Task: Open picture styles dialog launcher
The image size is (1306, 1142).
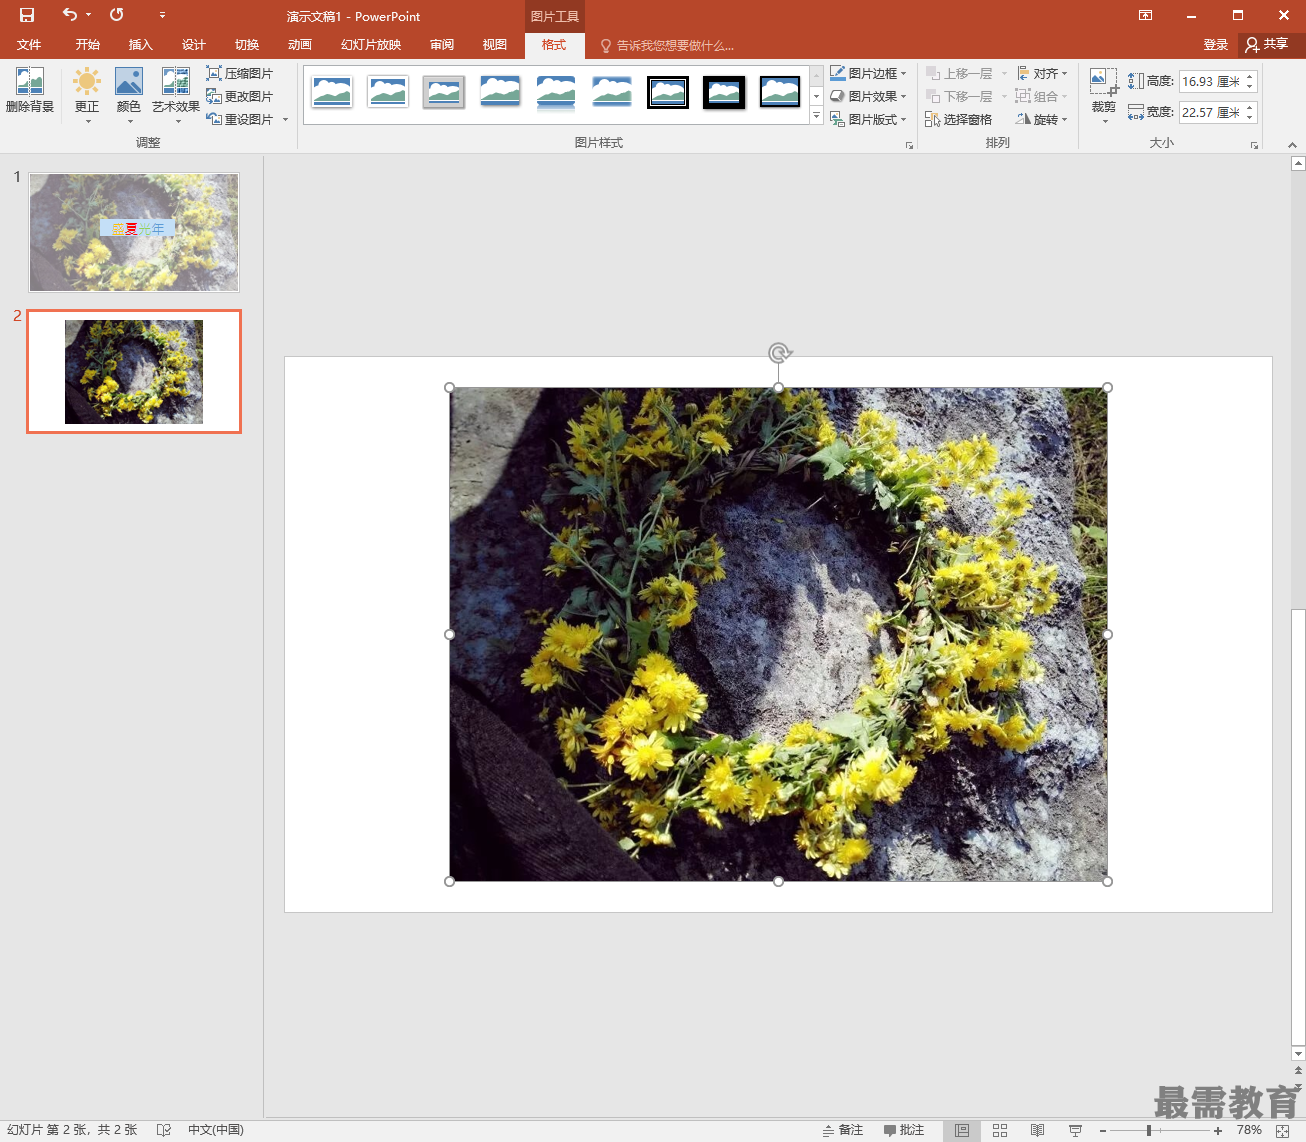Action: [909, 146]
